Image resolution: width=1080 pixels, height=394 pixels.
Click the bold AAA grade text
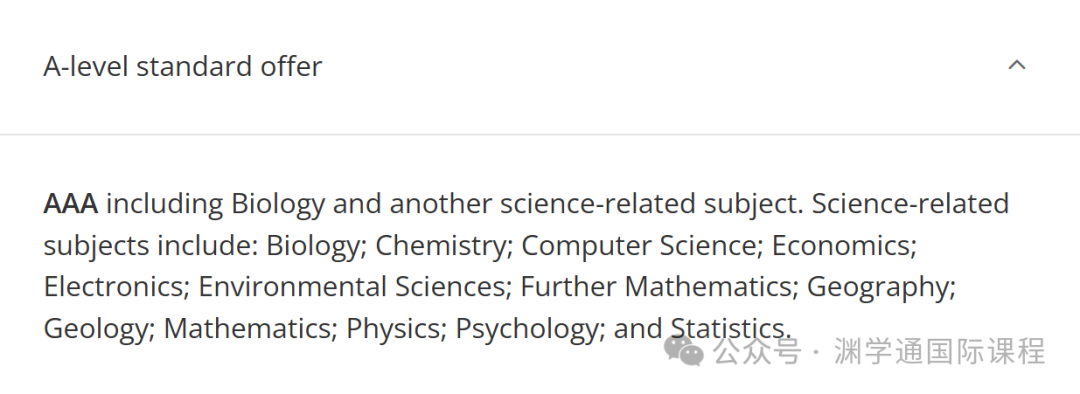click(70, 204)
